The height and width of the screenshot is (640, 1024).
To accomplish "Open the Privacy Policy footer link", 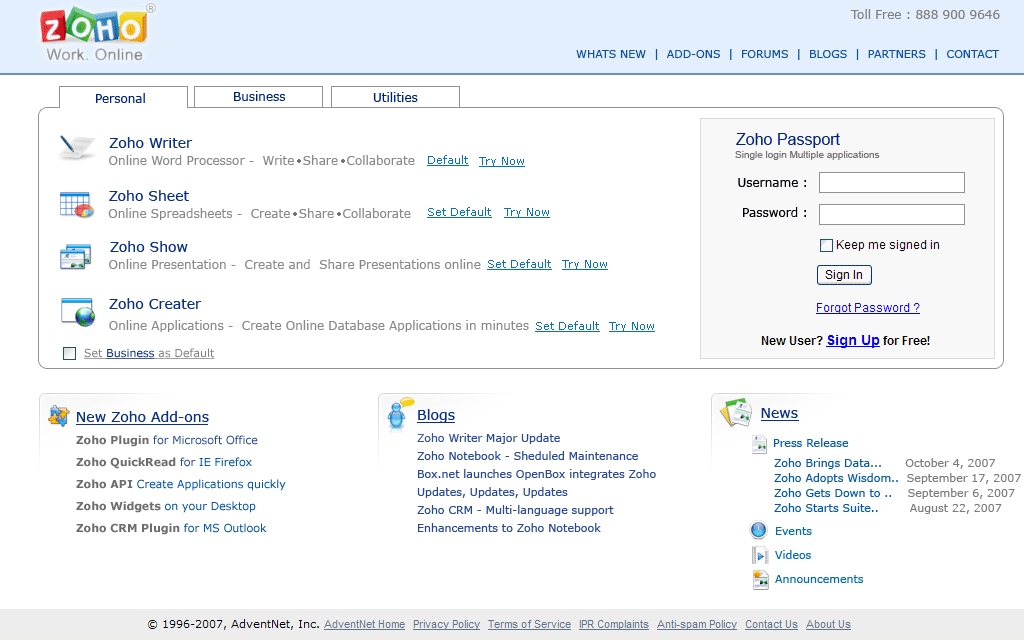I will tap(446, 624).
